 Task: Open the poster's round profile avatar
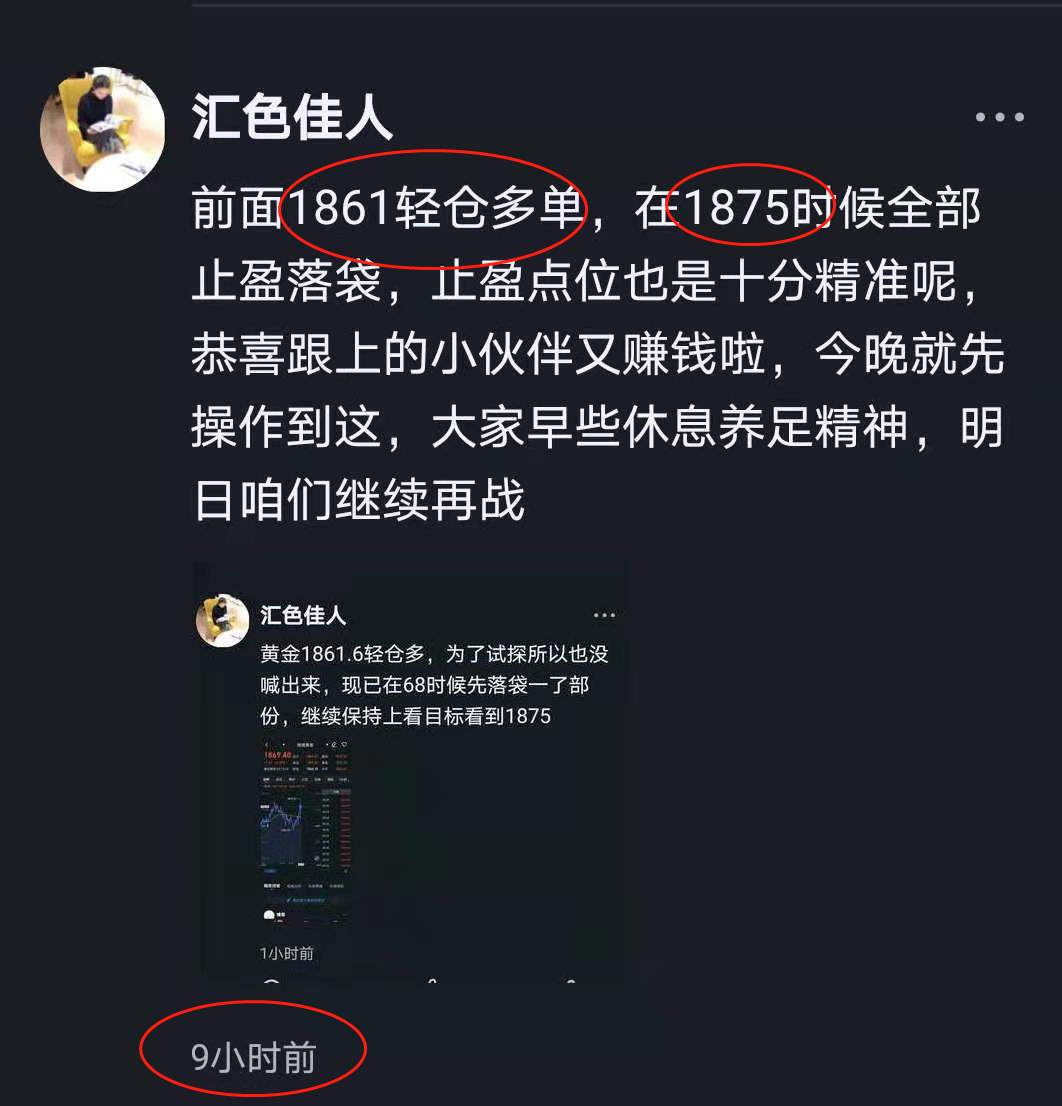pos(103,129)
